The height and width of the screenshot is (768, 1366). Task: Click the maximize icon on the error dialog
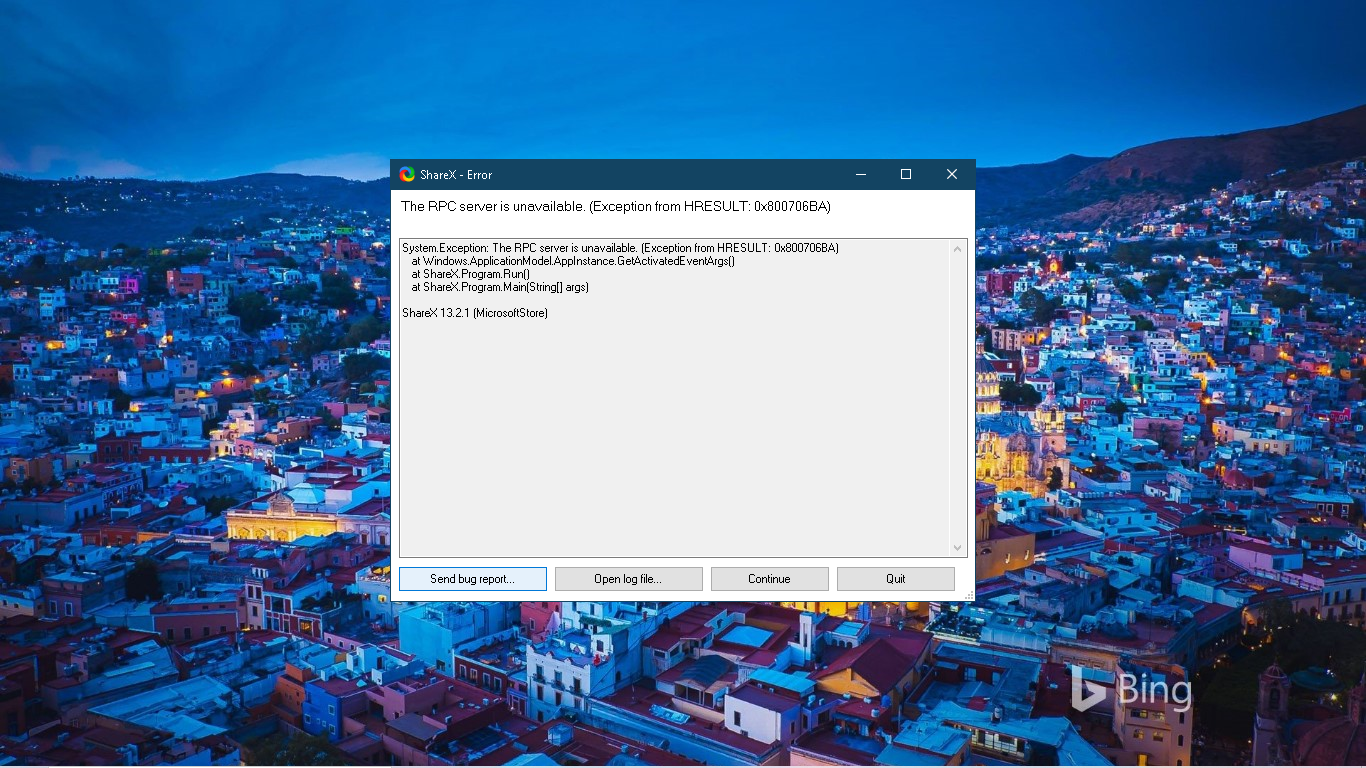tap(906, 174)
